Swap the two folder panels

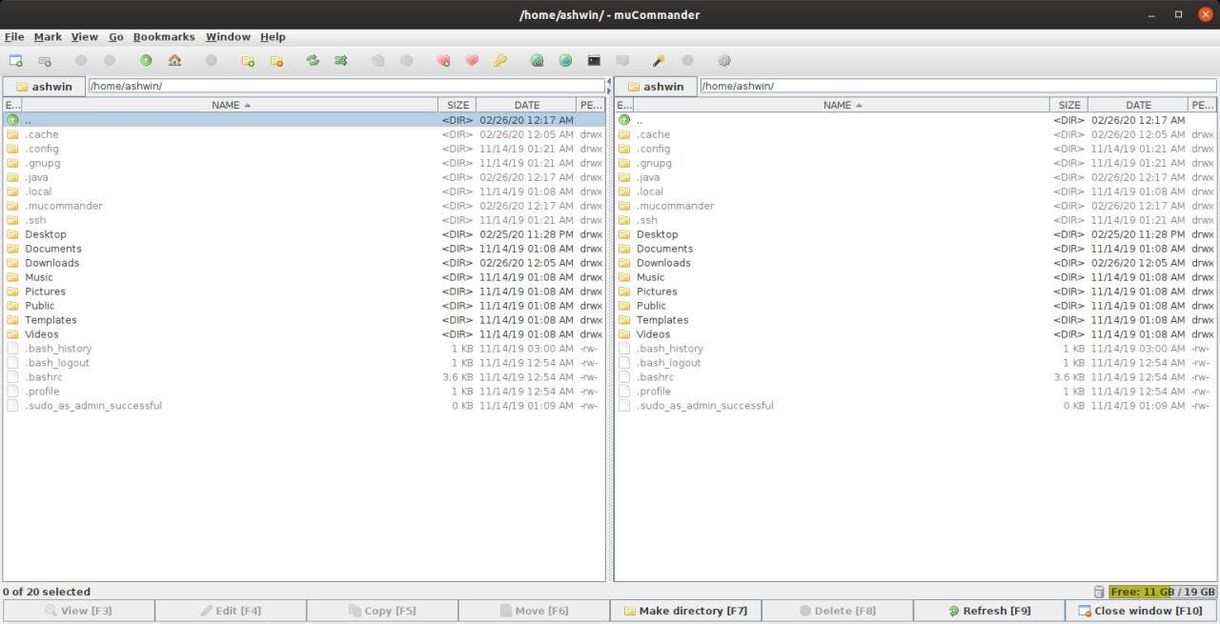click(313, 61)
